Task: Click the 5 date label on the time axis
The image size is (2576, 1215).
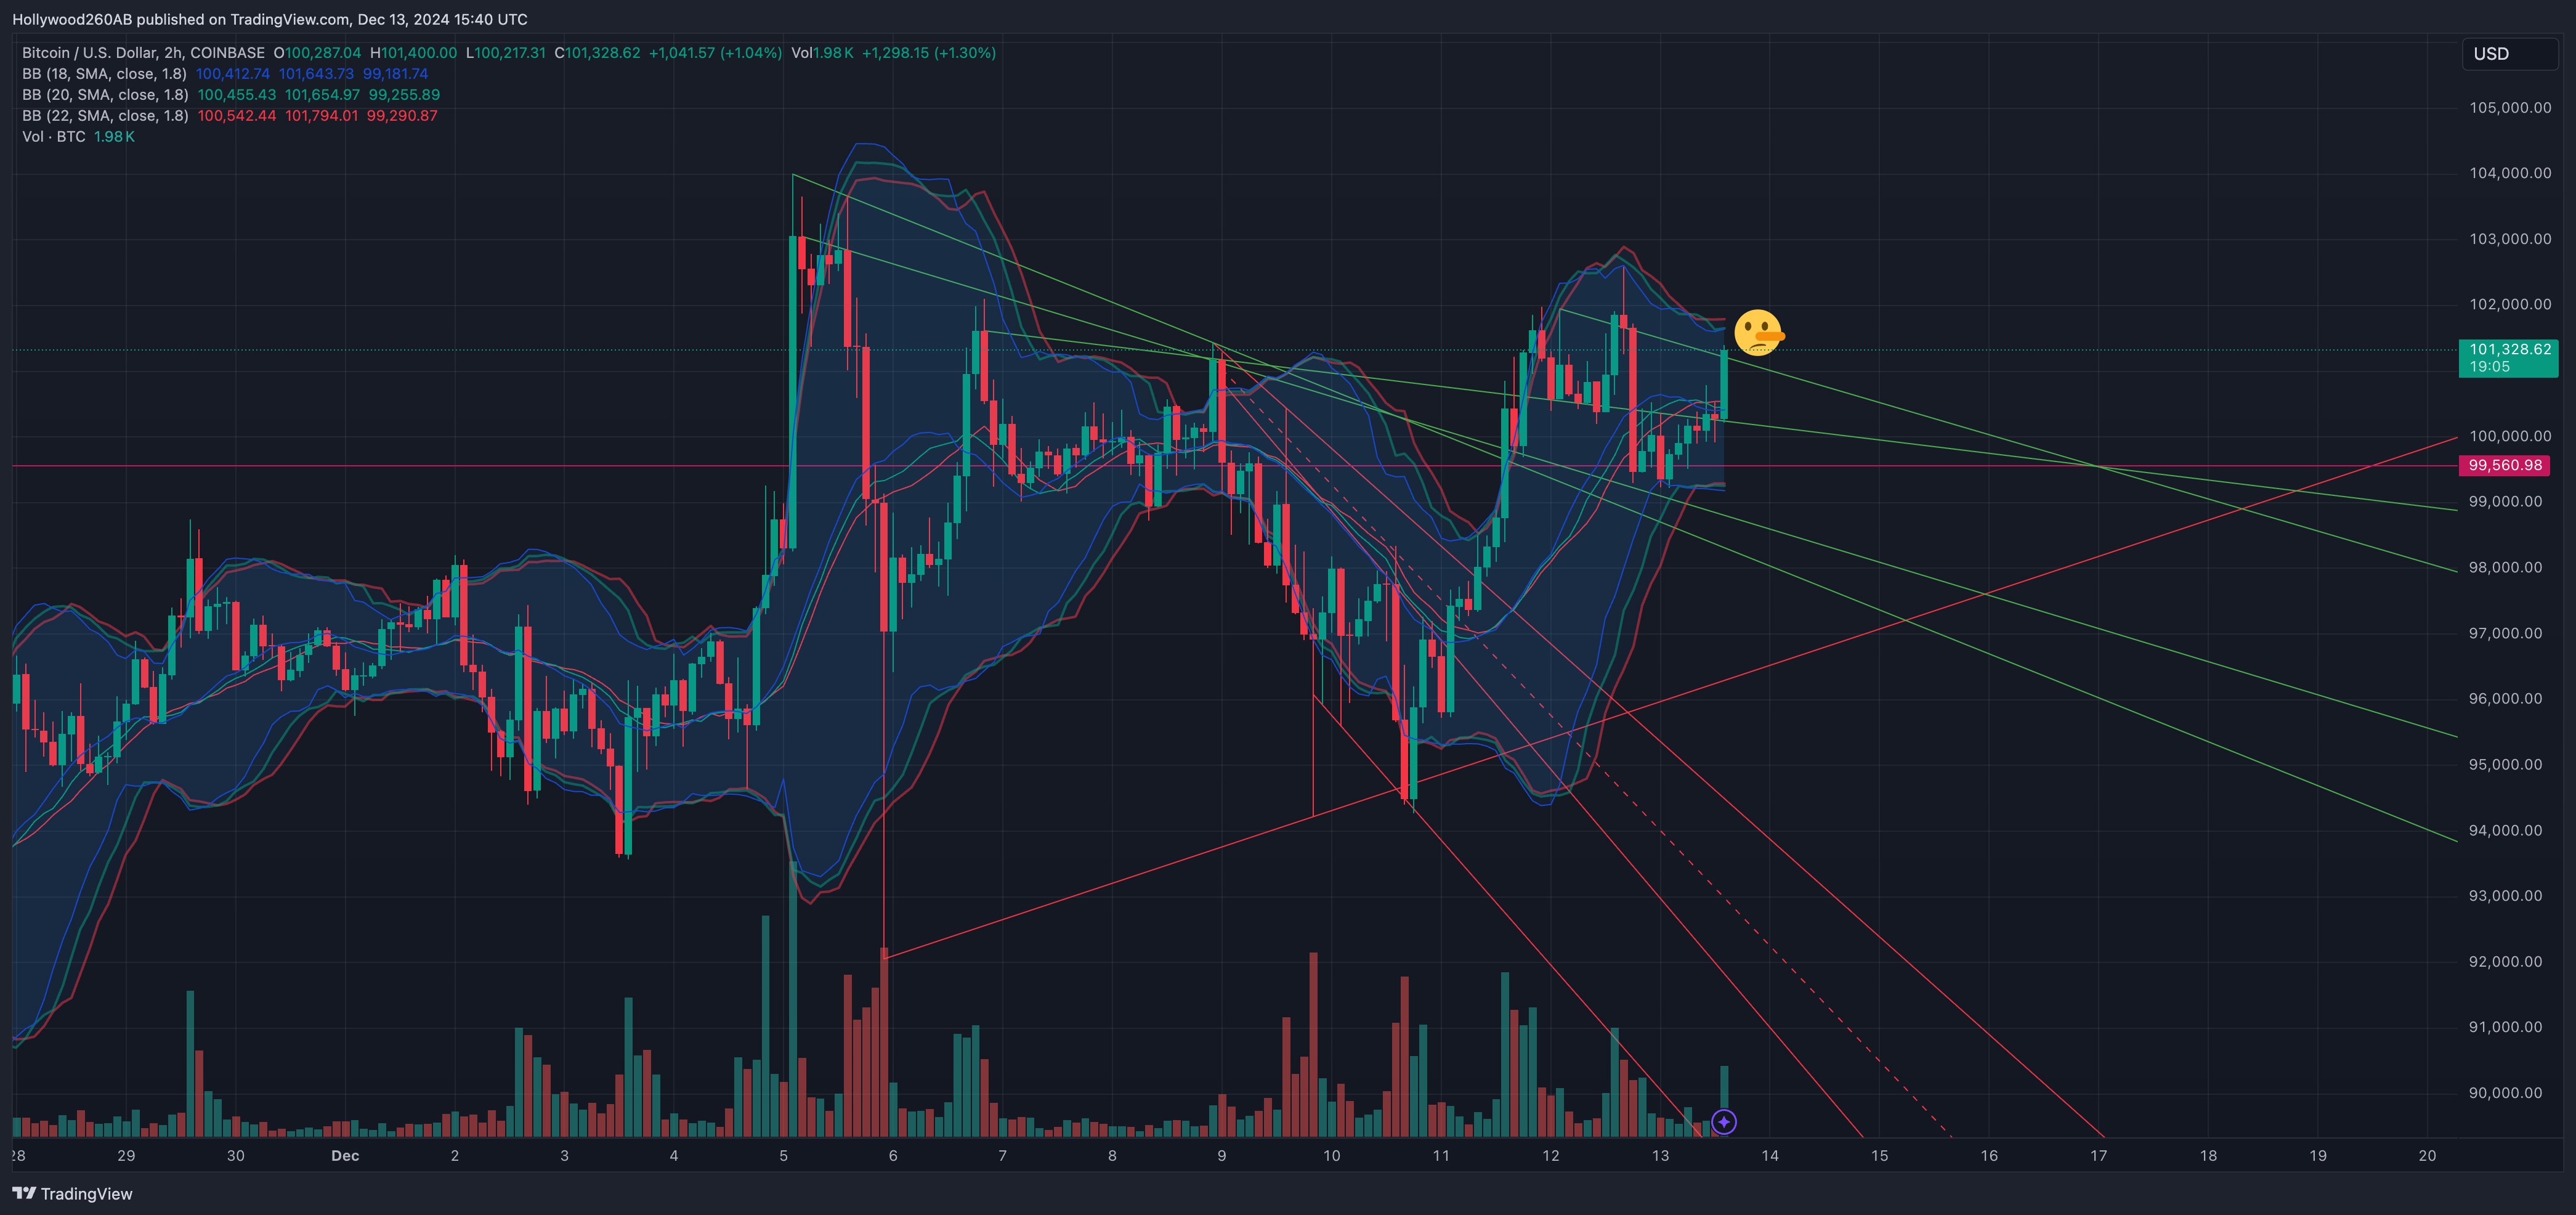Action: pos(784,1156)
